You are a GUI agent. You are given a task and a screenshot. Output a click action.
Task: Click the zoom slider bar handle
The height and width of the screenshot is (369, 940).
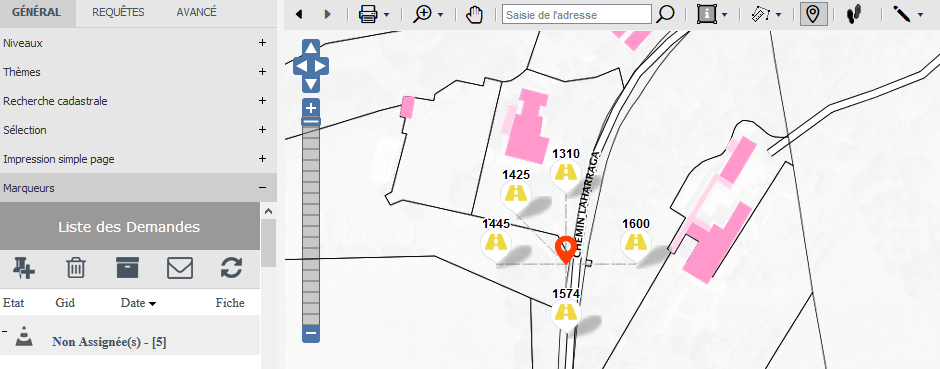[x=311, y=121]
